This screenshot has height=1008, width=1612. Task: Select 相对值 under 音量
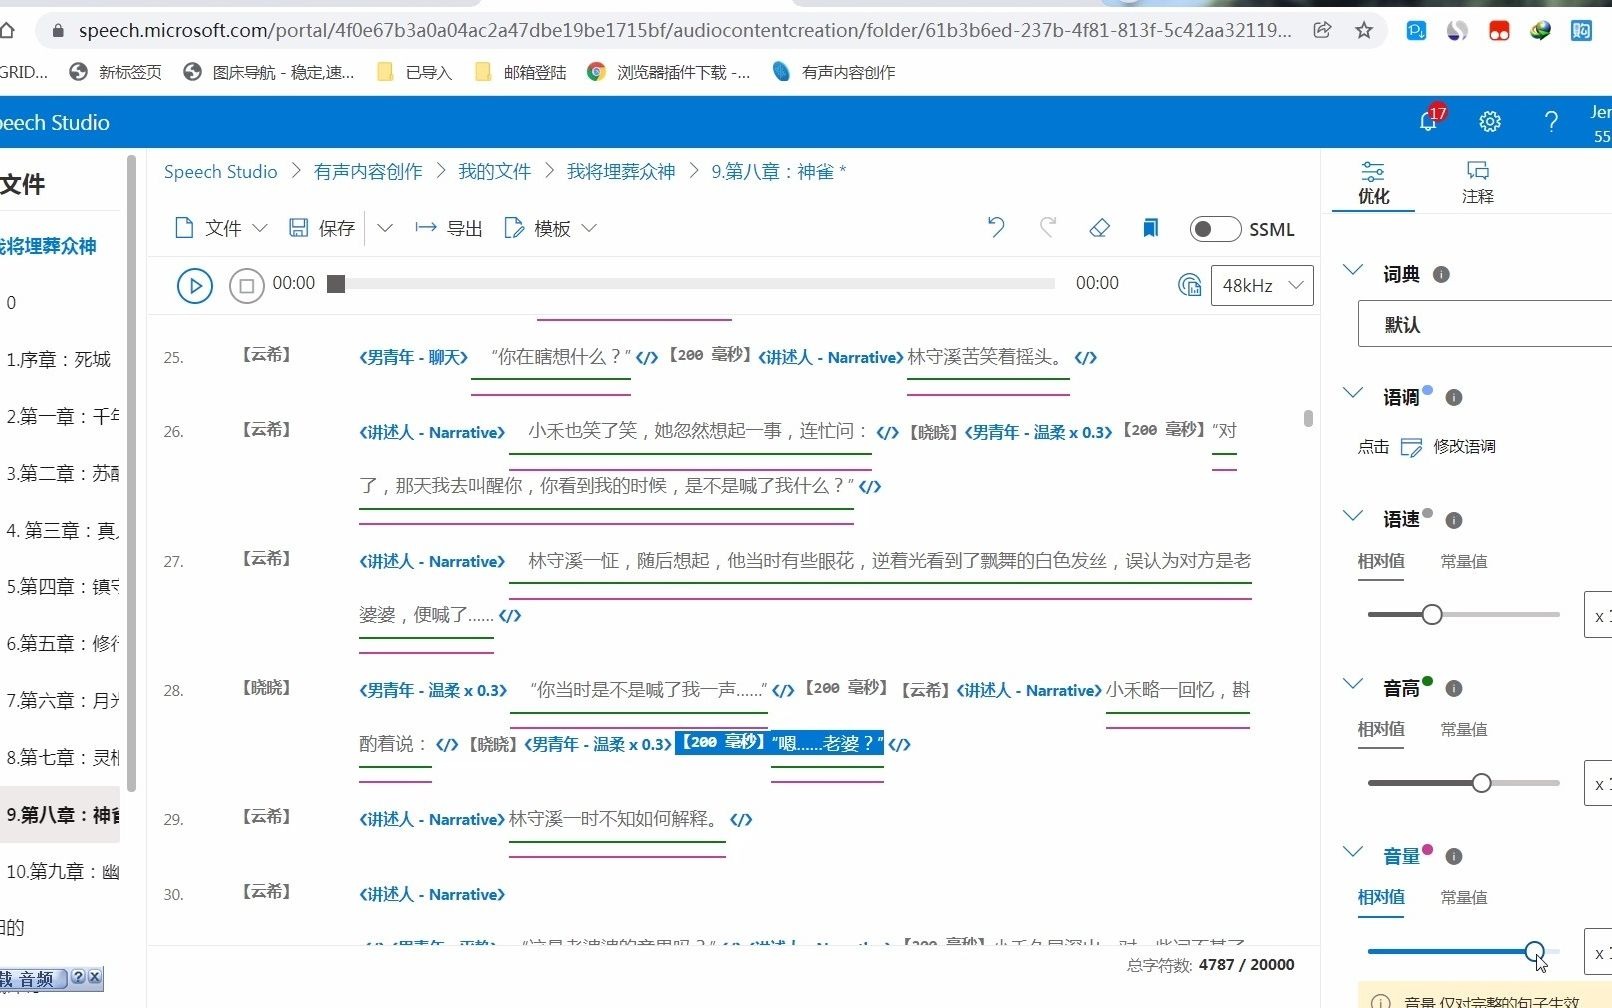tap(1381, 898)
